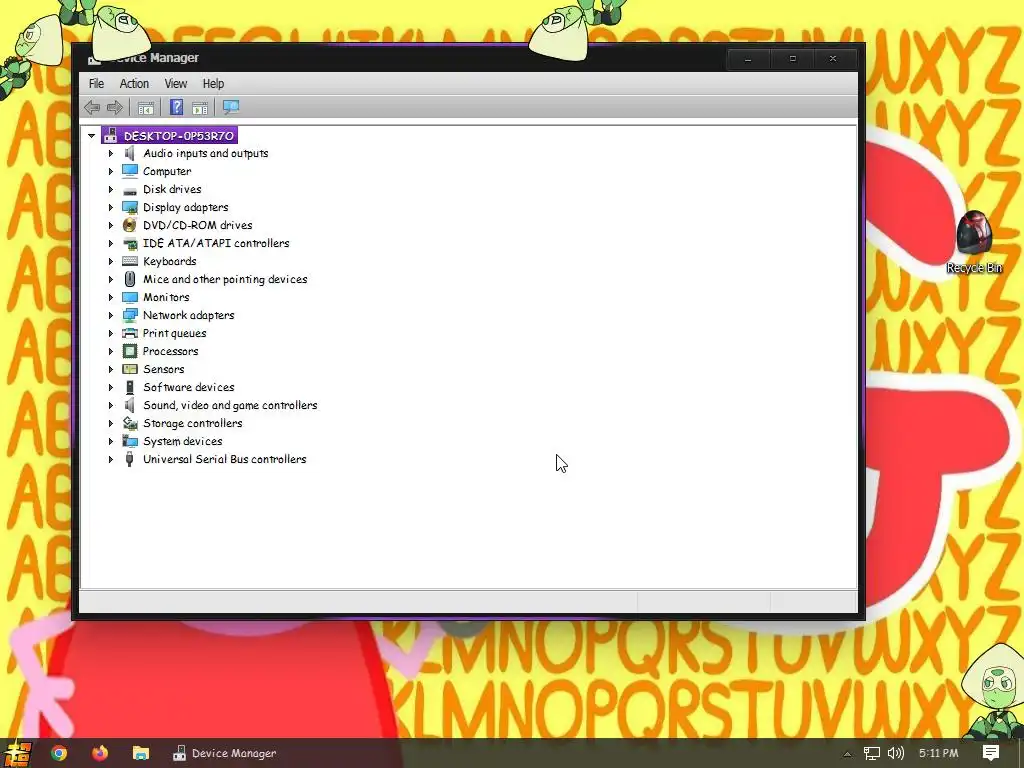The image size is (1024, 768).
Task: Click the Device Manager taskbar button
Action: (224, 753)
